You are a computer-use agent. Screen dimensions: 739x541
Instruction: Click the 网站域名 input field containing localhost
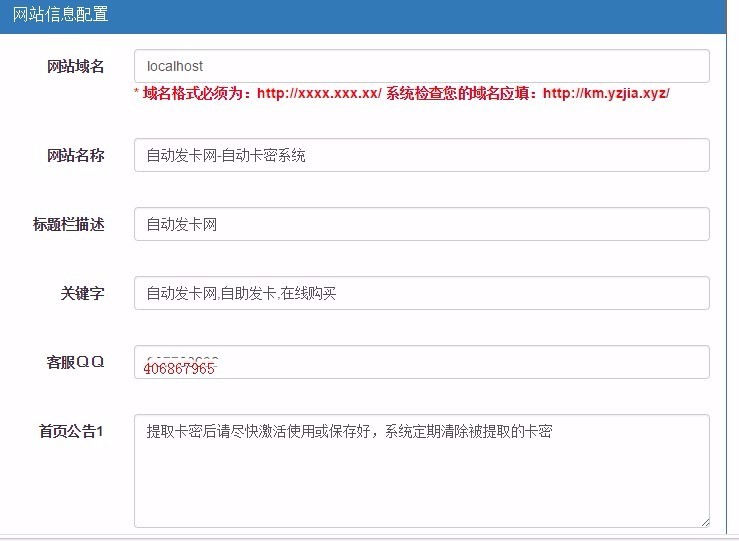click(x=421, y=66)
